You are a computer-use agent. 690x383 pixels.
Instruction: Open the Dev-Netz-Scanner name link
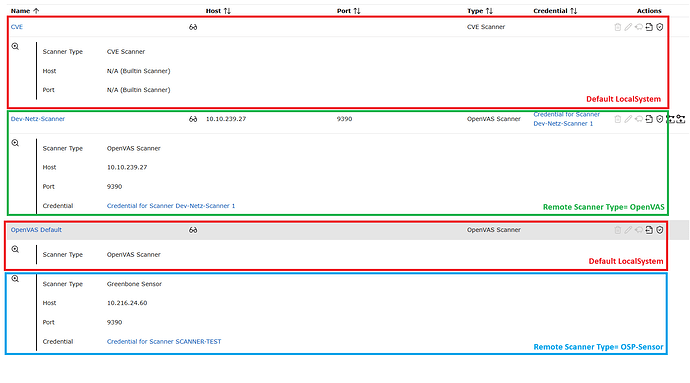click(x=38, y=119)
